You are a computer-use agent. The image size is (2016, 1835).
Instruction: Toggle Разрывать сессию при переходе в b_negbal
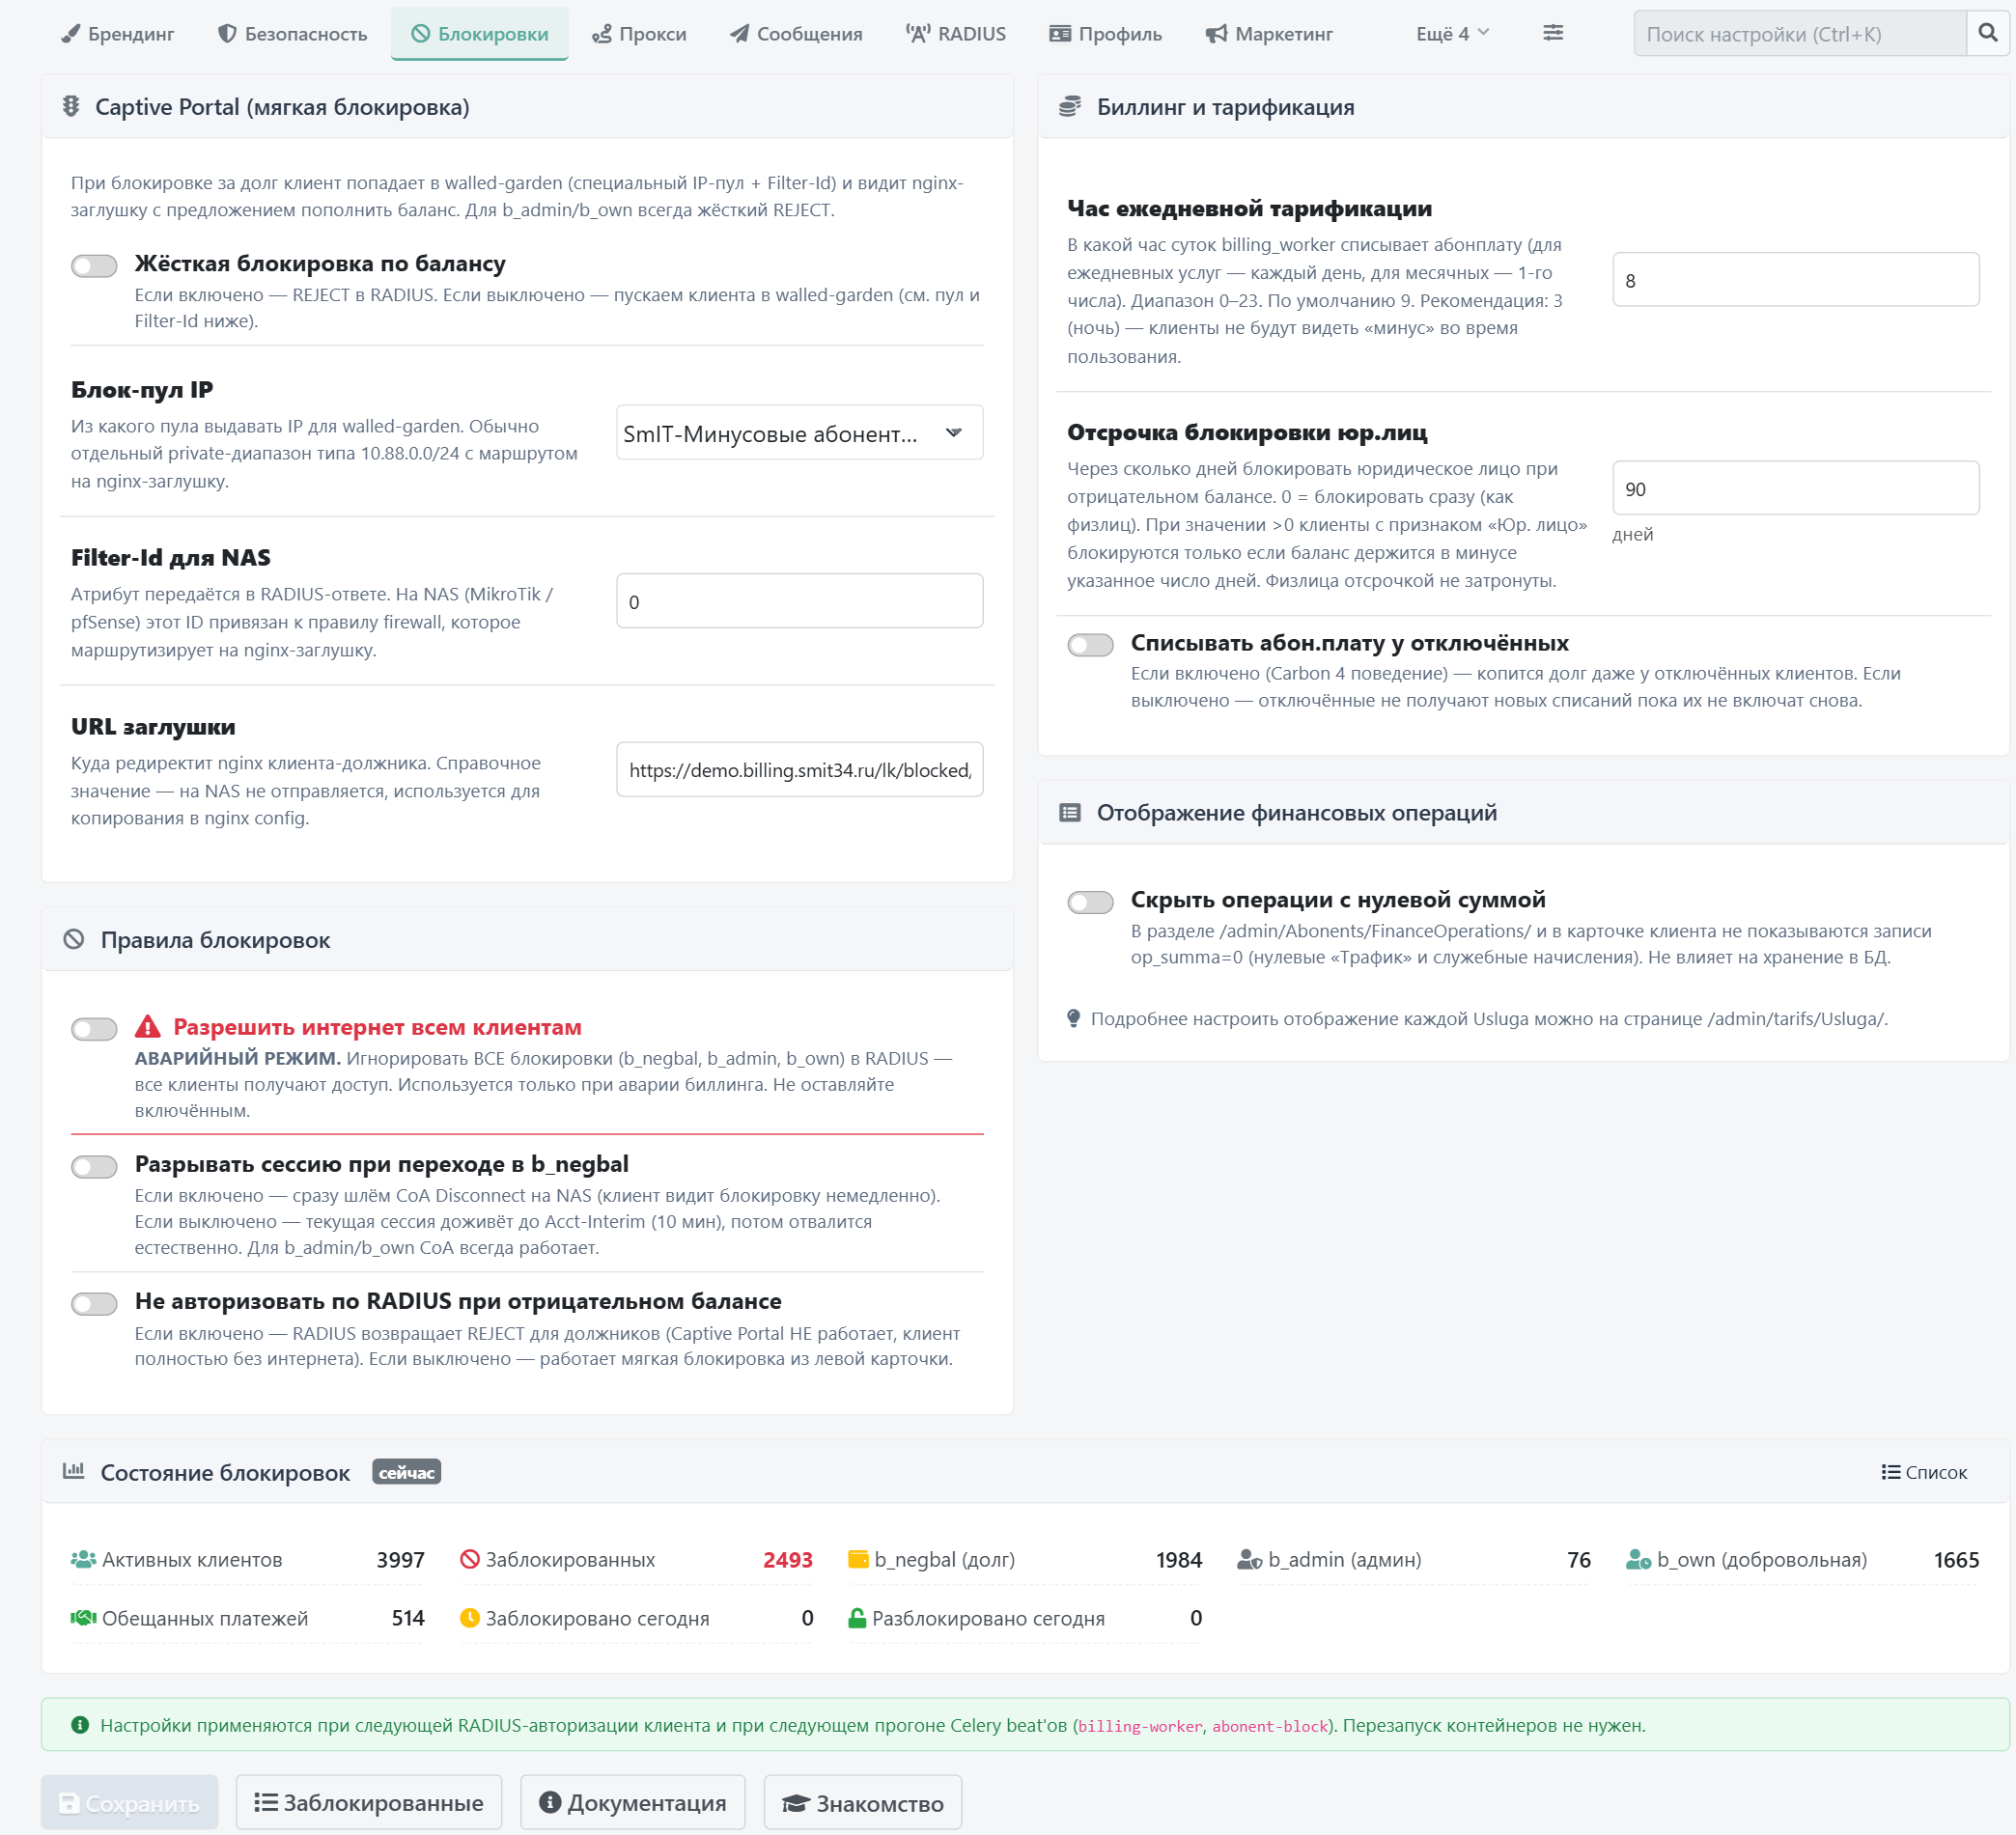94,1166
